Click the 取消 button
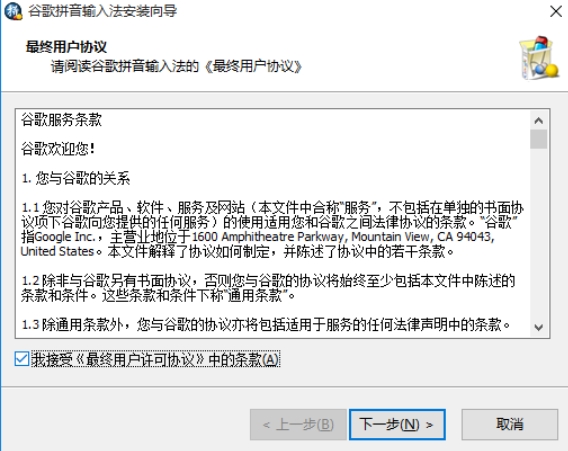This screenshot has height=451, width=568. click(509, 425)
